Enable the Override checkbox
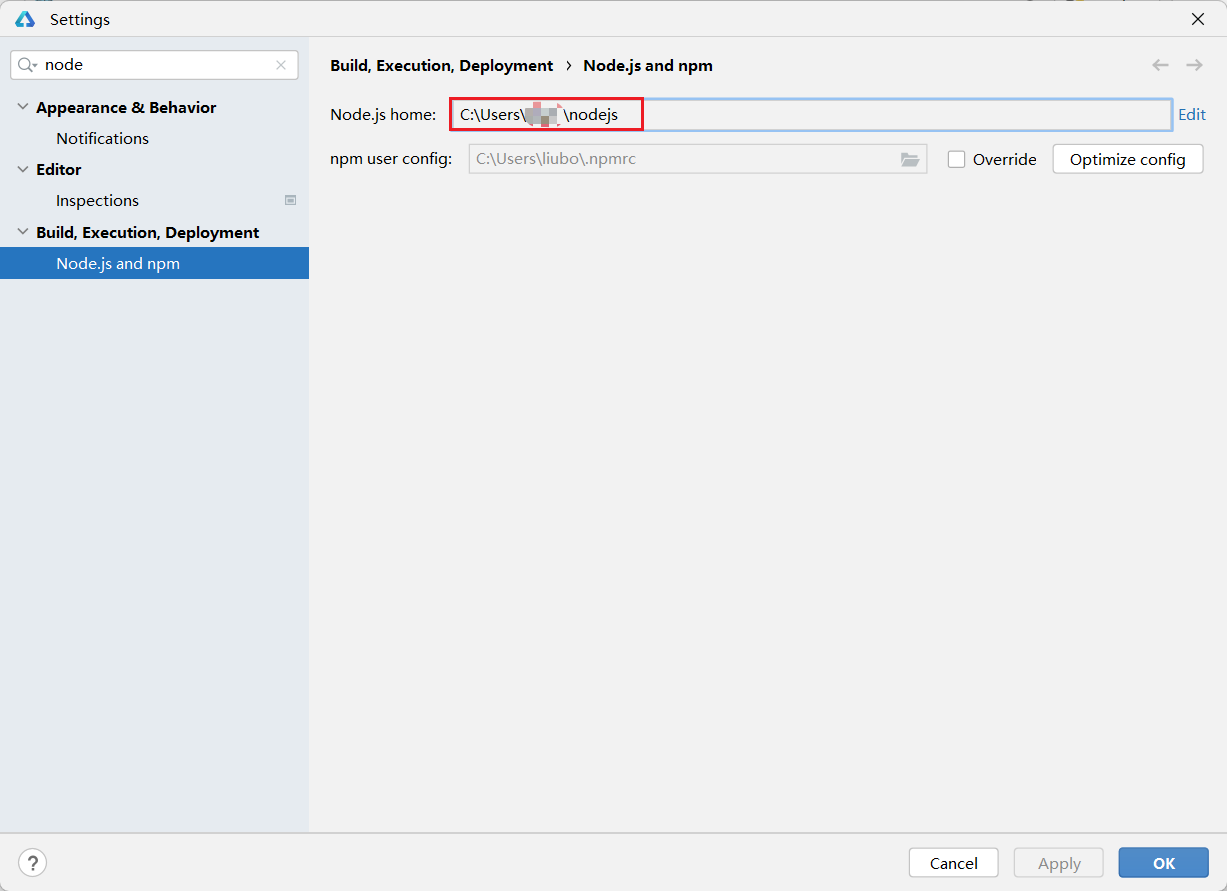The width and height of the screenshot is (1227, 891). coord(956,159)
